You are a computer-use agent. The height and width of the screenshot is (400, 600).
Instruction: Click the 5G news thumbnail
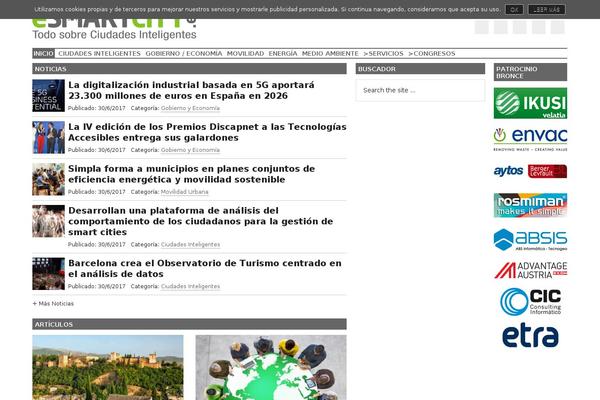click(x=49, y=96)
